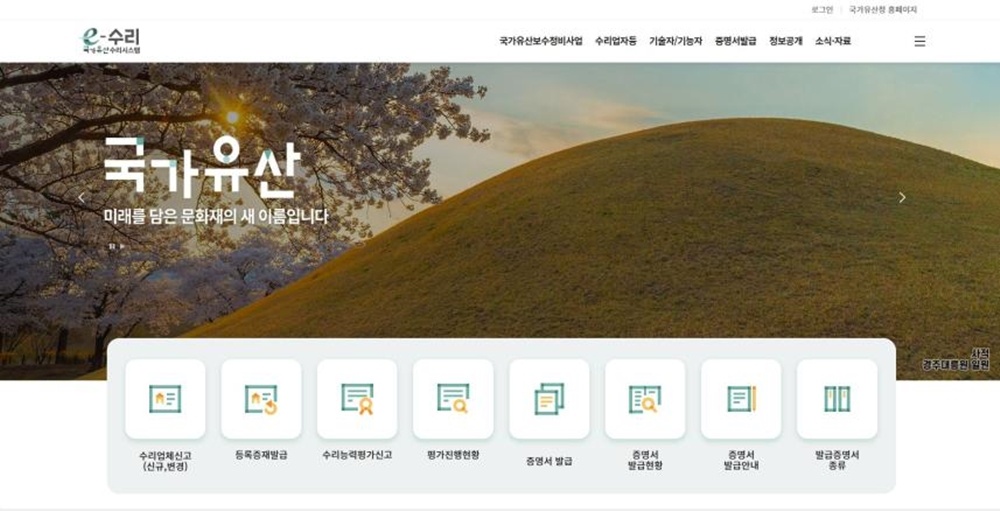Show the next banner slide arrow
This screenshot has height=511, width=1000.
[902, 198]
